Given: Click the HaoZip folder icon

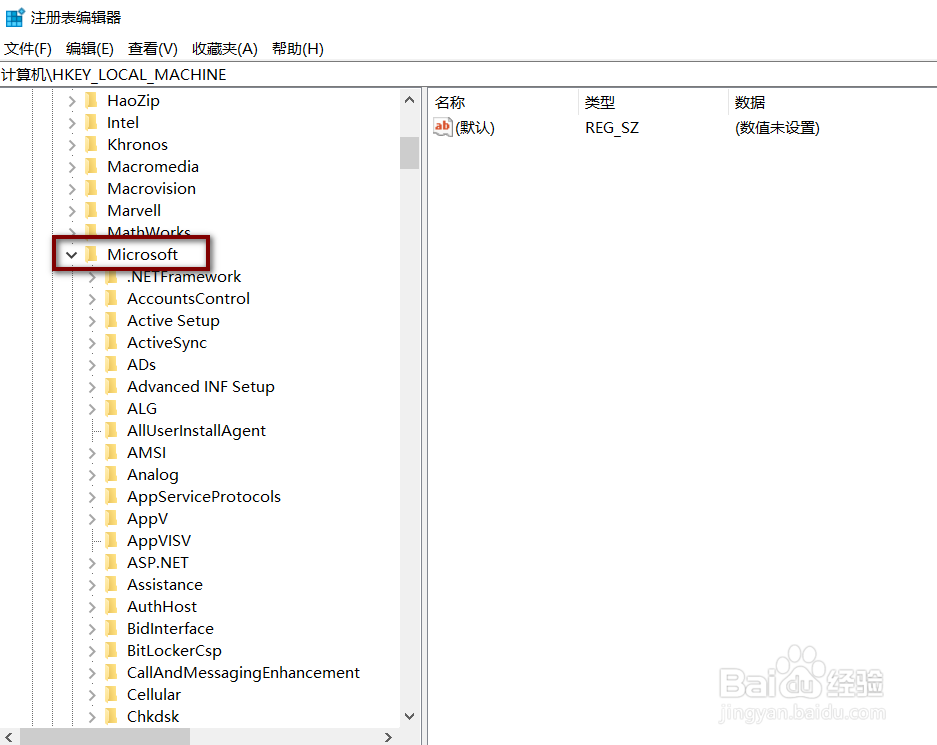Looking at the screenshot, I should (x=91, y=100).
